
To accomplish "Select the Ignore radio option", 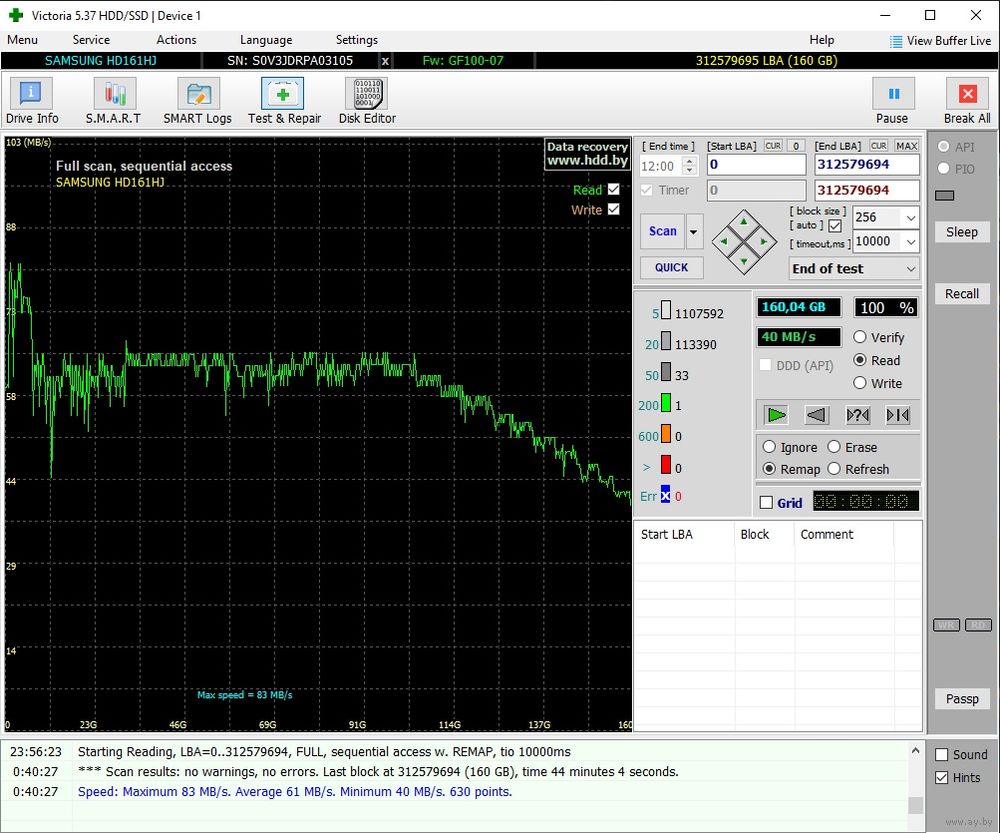I will pos(769,447).
